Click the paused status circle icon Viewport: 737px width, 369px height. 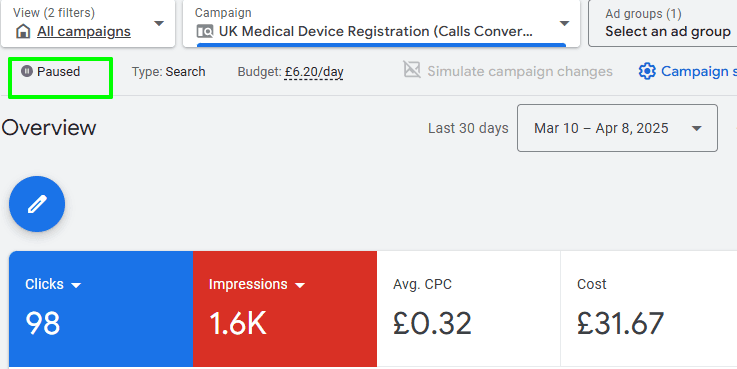click(27, 71)
